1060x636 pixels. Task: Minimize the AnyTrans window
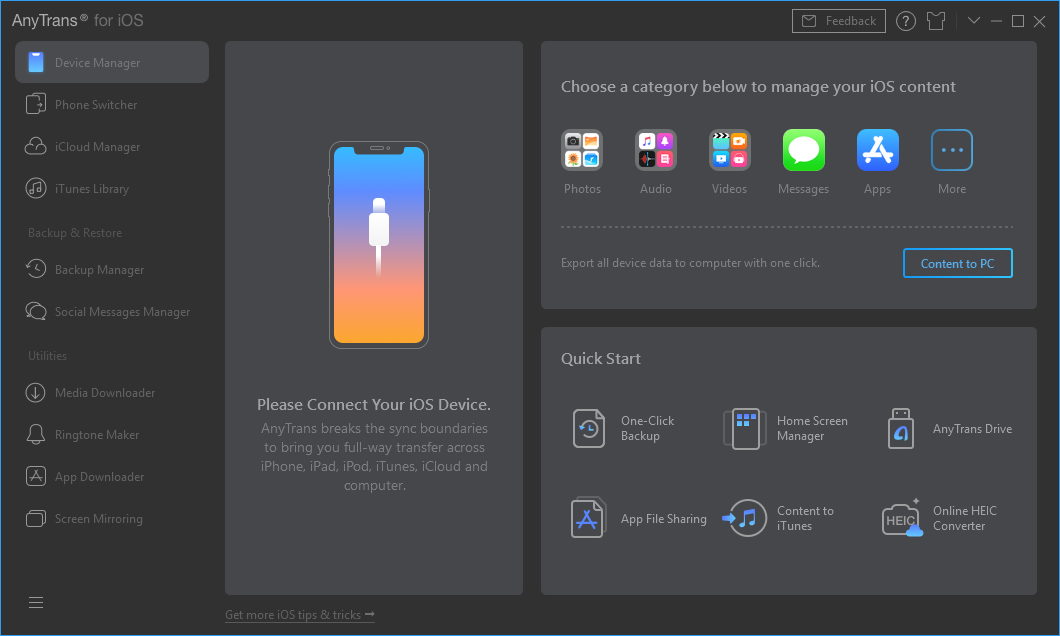pyautogui.click(x=996, y=21)
